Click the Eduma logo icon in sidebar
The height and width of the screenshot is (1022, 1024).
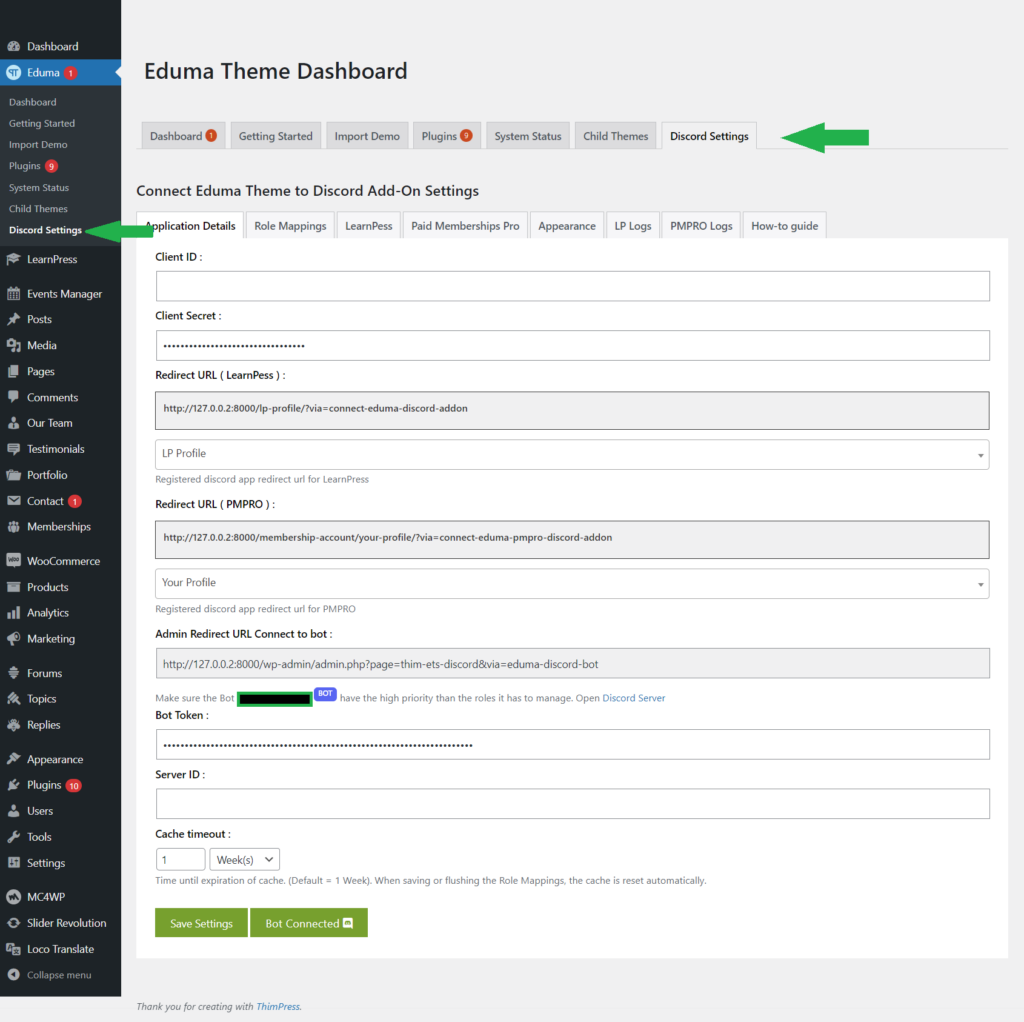(14, 72)
